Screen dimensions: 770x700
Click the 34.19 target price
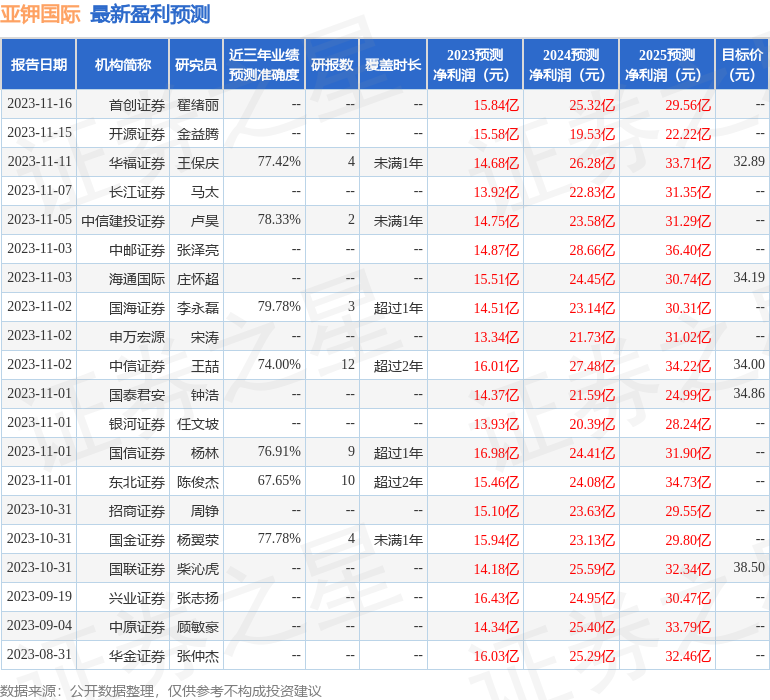point(749,277)
